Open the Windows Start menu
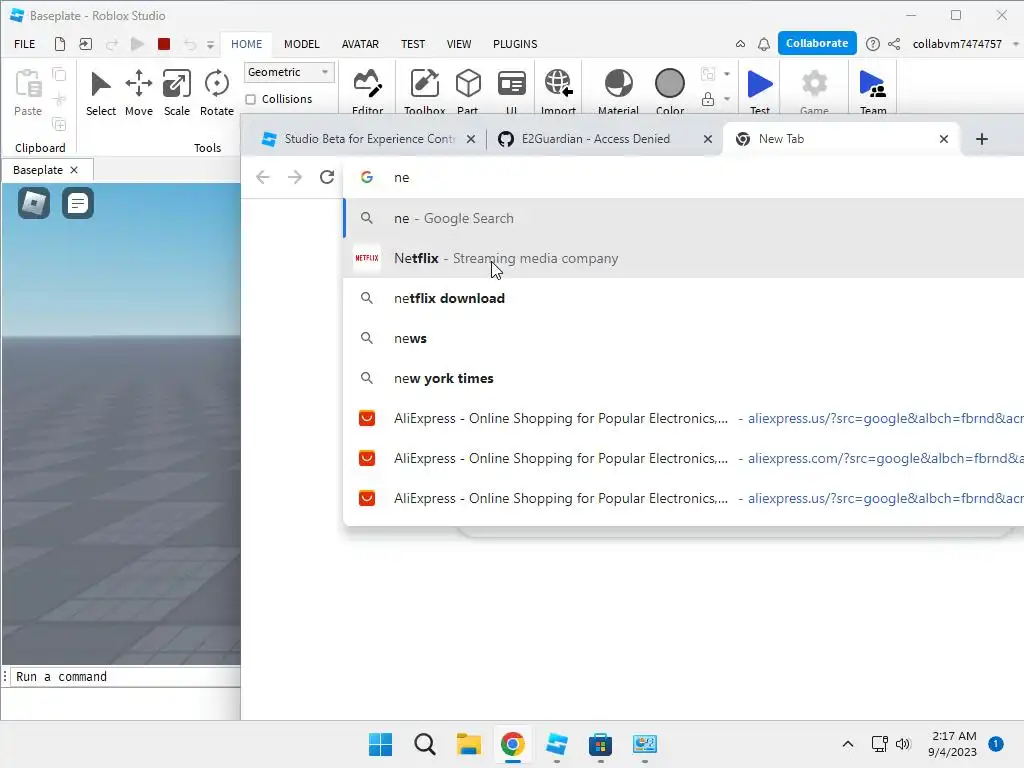The height and width of the screenshot is (768, 1024). pyautogui.click(x=380, y=744)
